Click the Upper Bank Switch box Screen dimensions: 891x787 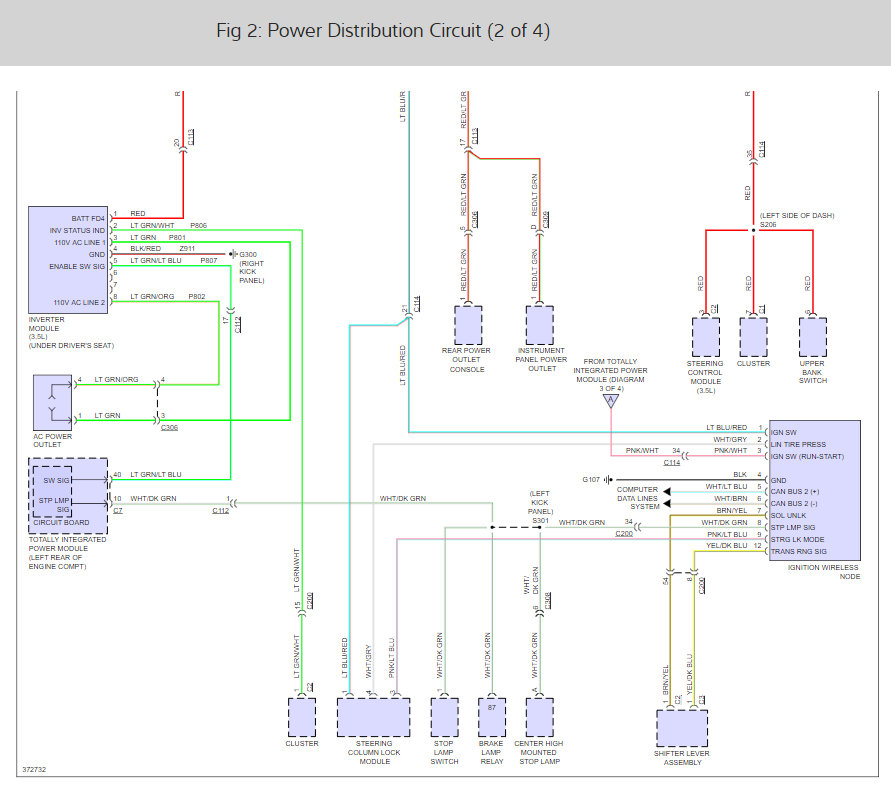(813, 337)
